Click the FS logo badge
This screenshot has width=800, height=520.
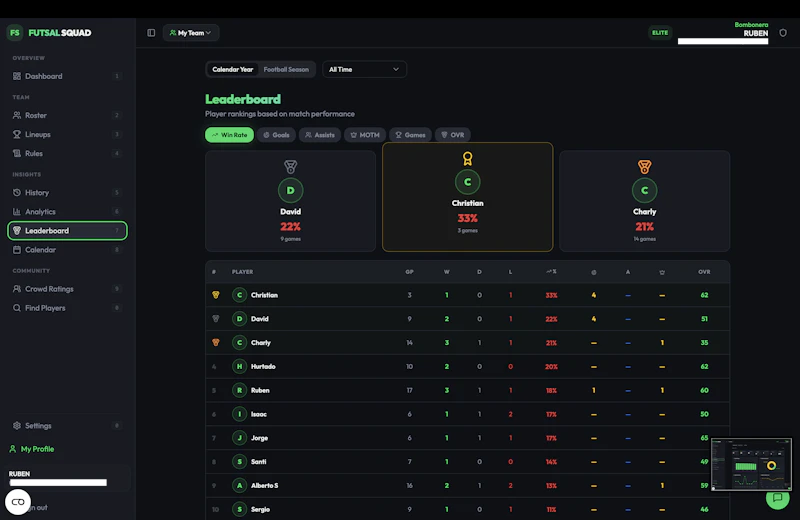[14, 33]
